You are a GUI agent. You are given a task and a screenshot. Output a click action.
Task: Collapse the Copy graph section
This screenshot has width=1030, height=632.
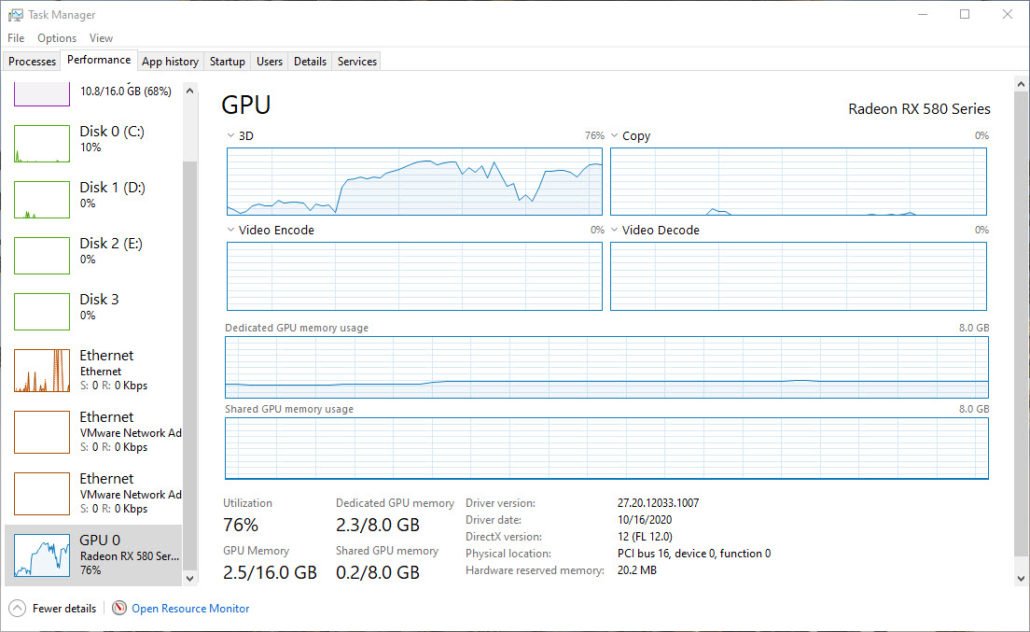[x=614, y=135]
